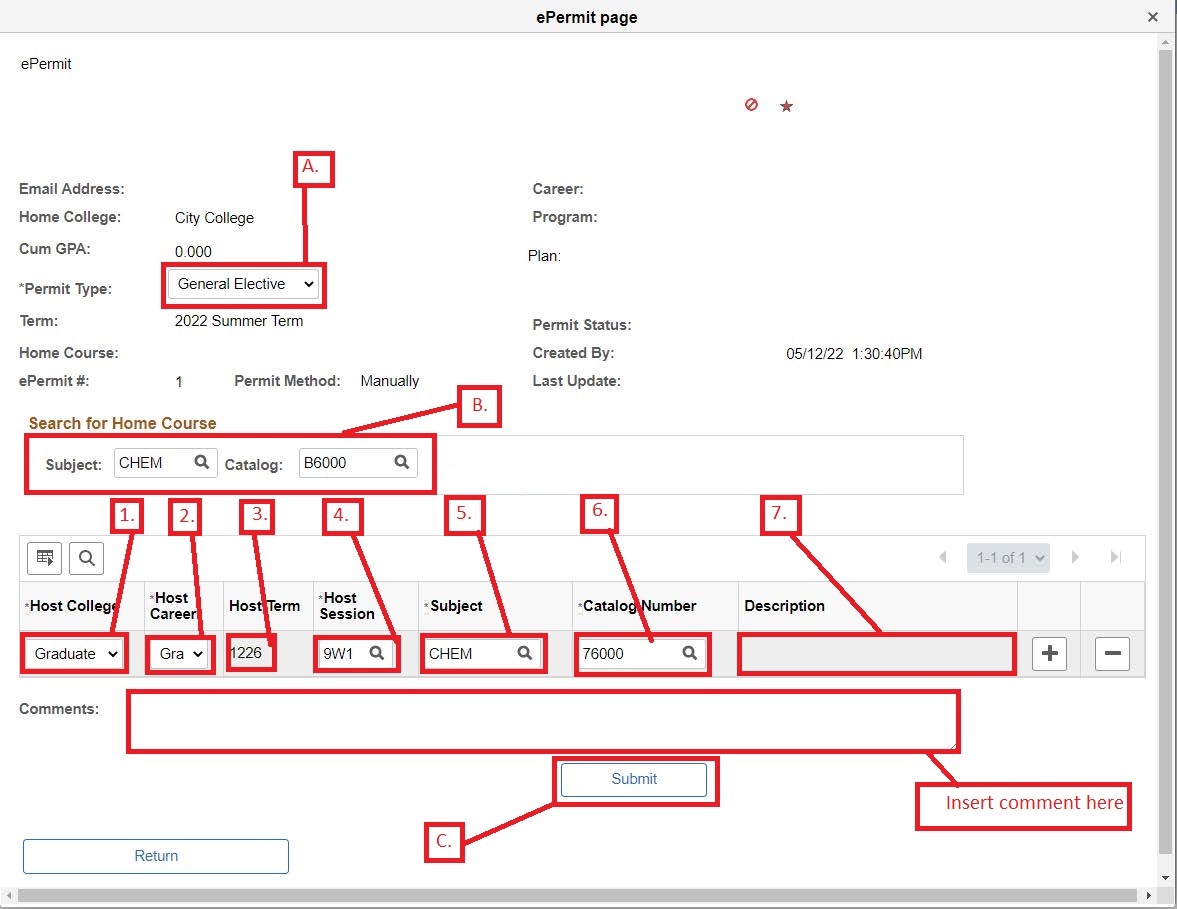This screenshot has height=909, width=1177.
Task: Click the Return button
Action: coord(155,856)
